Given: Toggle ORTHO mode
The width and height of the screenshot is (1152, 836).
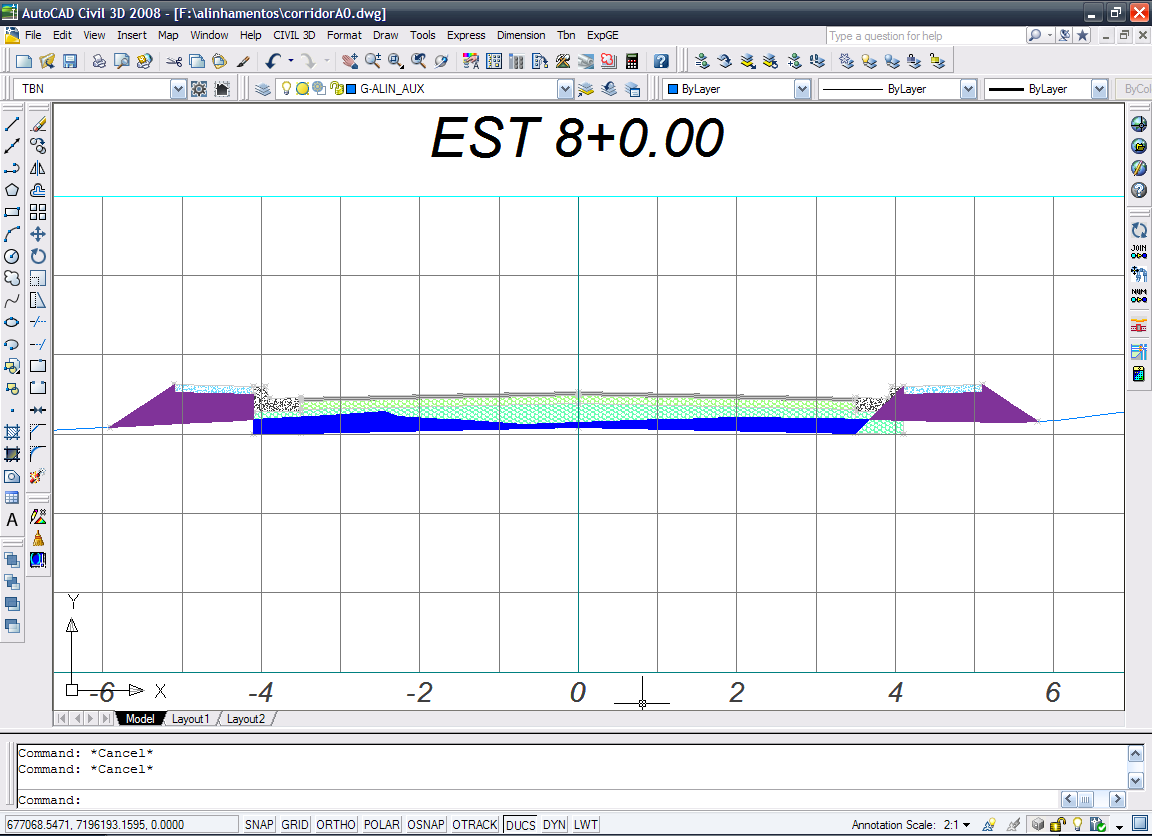Looking at the screenshot, I should [x=336, y=824].
